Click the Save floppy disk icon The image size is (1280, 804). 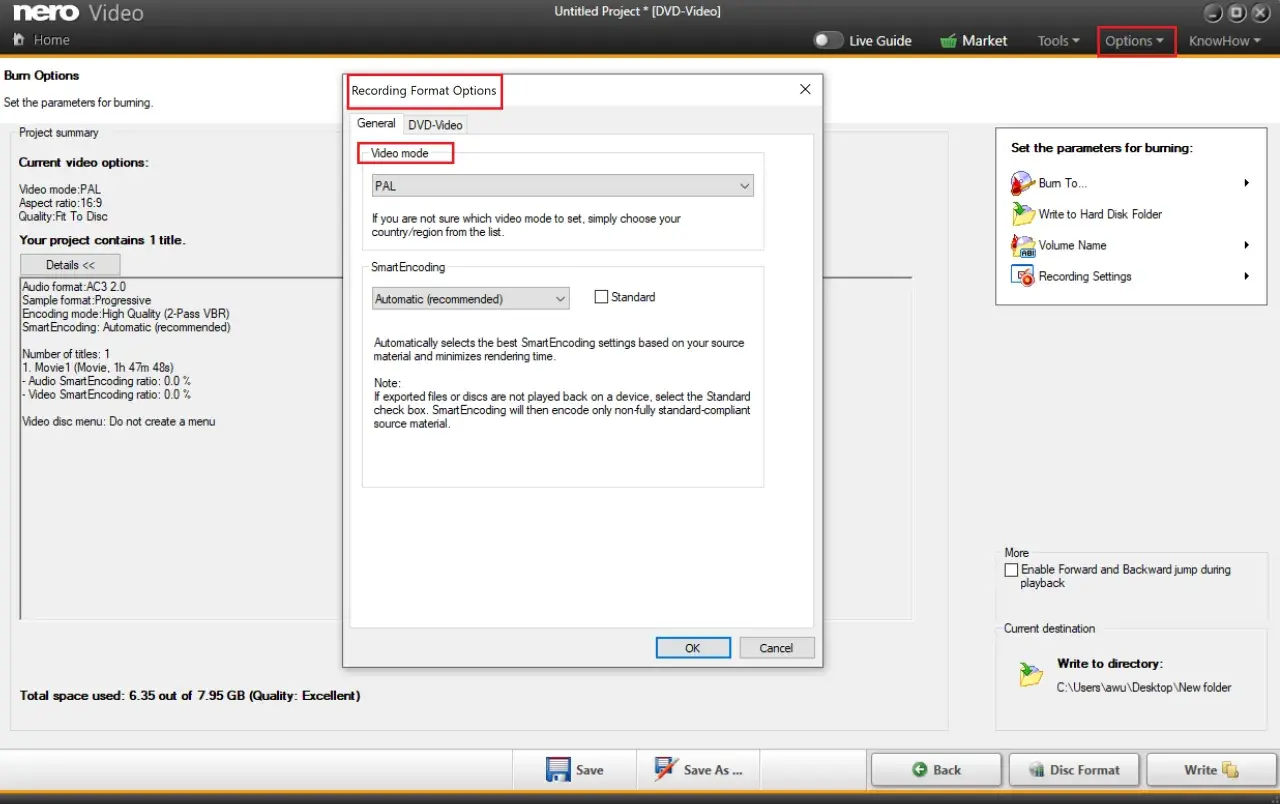tap(558, 770)
